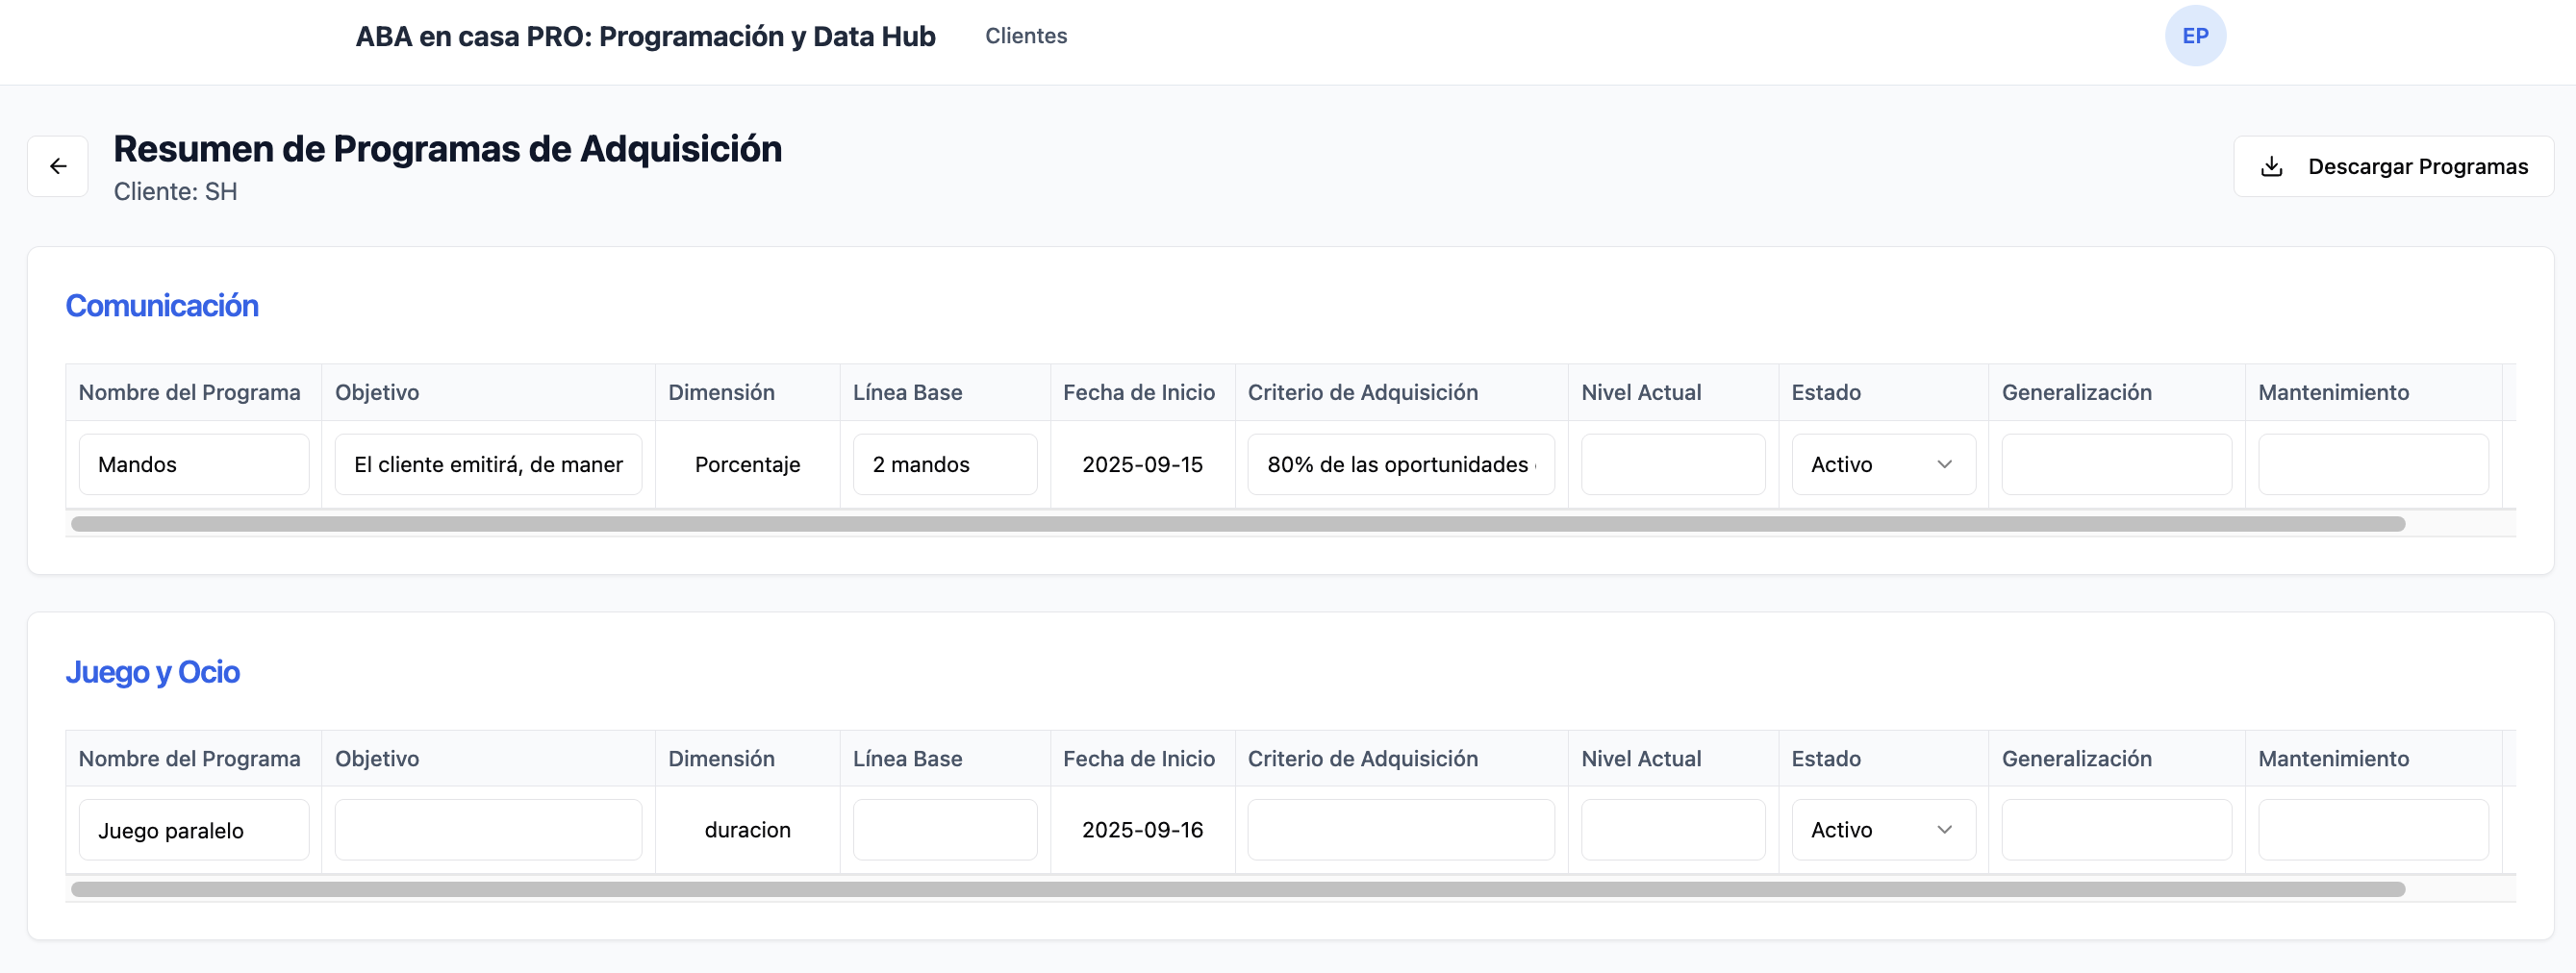Viewport: 2576px width, 973px height.
Task: Click the Criterio de Adquisición field for Mandos
Action: [x=1400, y=464]
